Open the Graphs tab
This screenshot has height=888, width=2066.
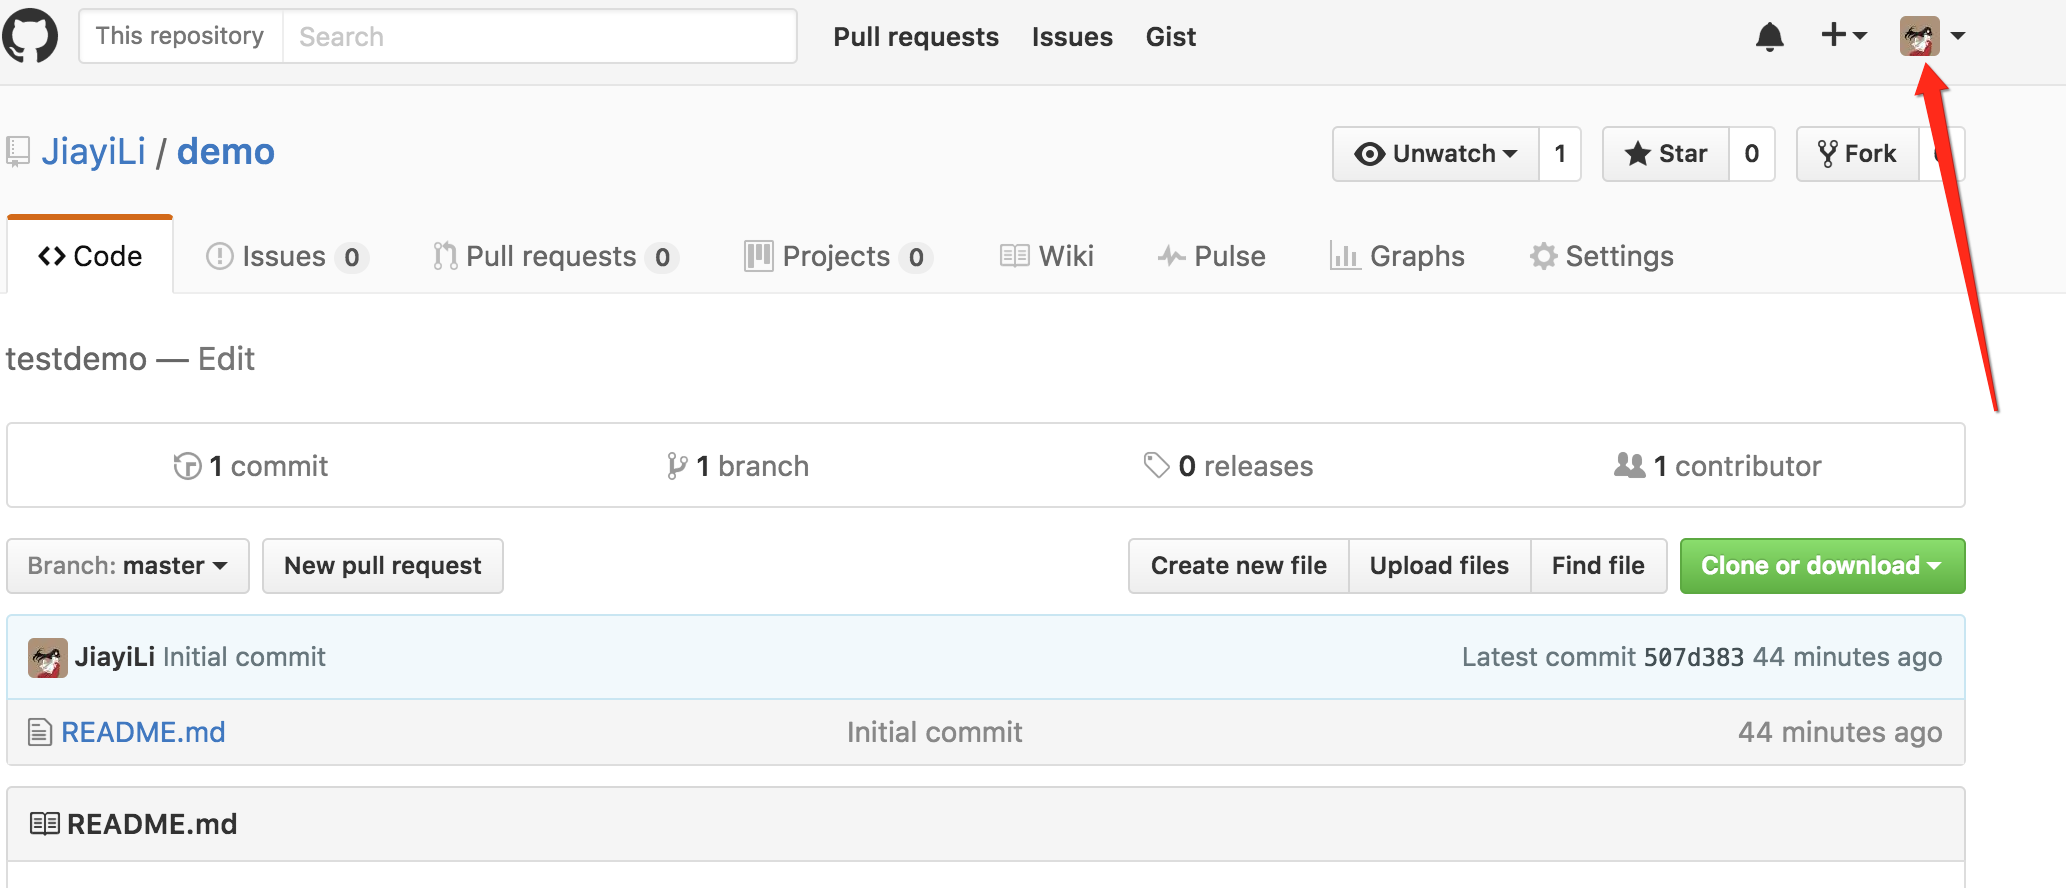point(1397,257)
